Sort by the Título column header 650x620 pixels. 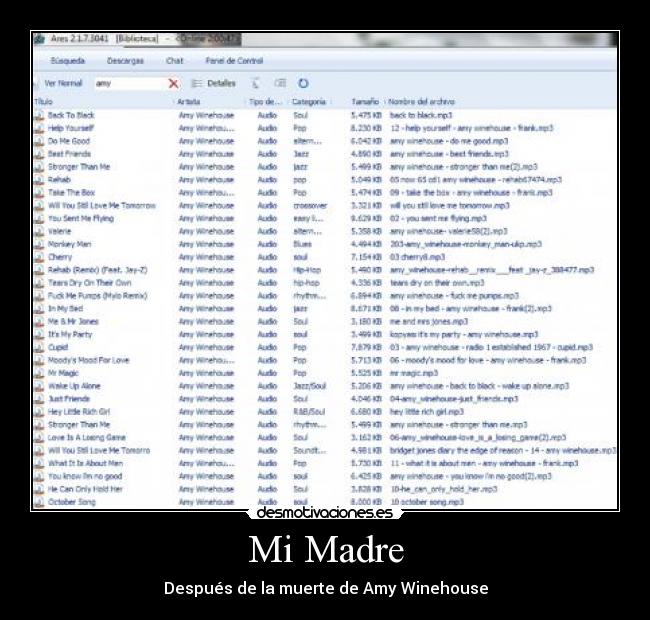(x=44, y=102)
